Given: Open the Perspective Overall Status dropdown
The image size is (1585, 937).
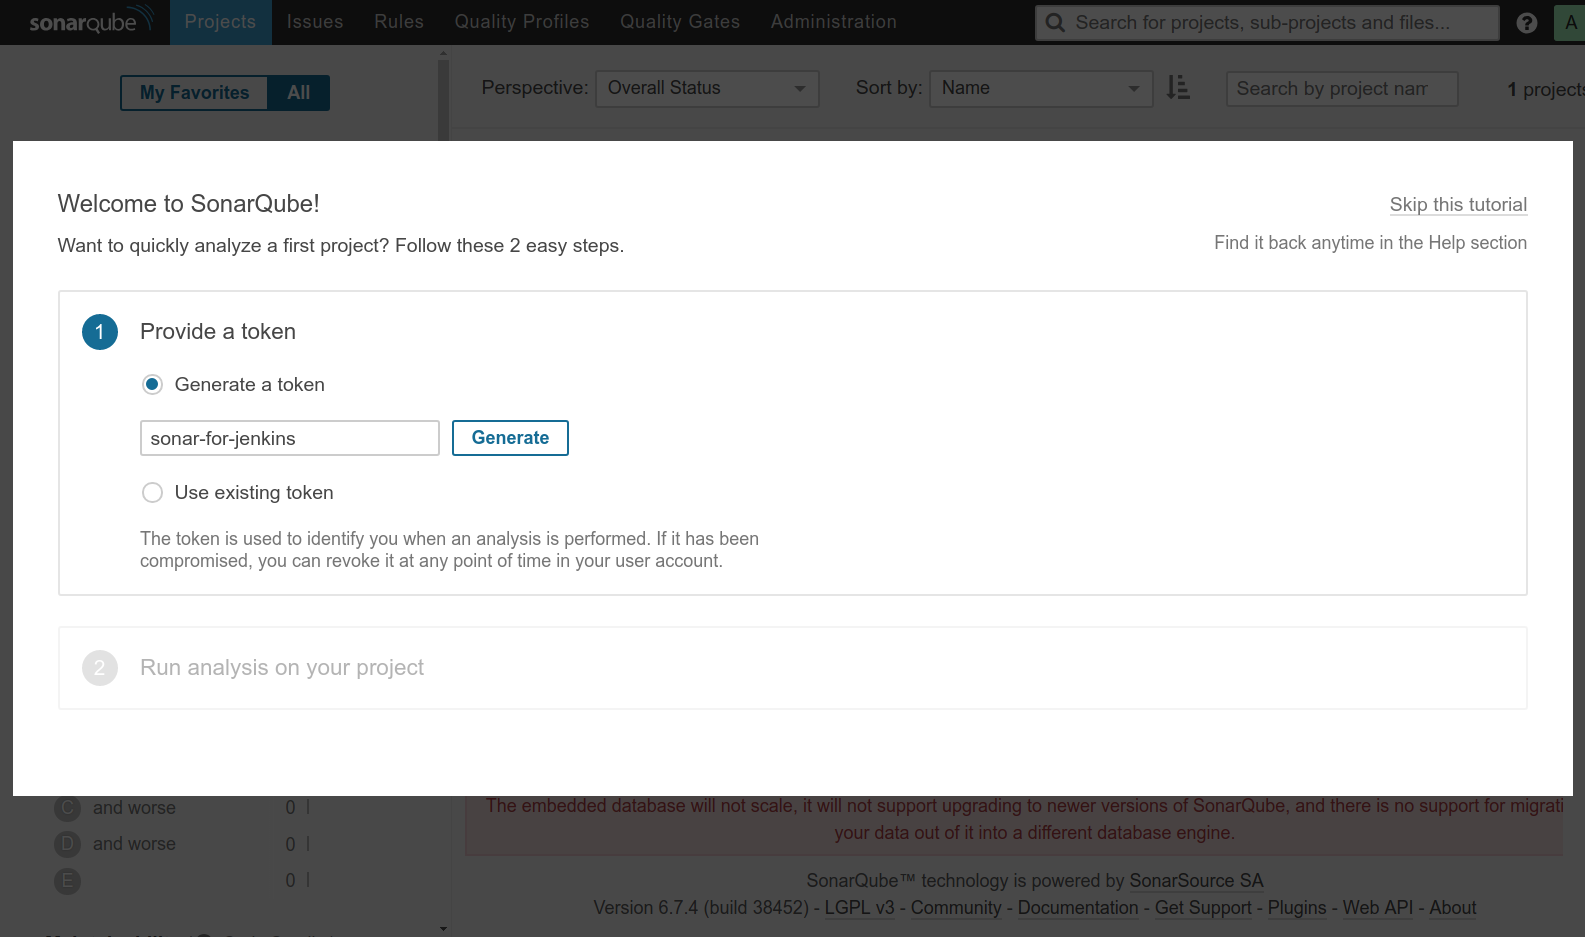Looking at the screenshot, I should (x=707, y=88).
